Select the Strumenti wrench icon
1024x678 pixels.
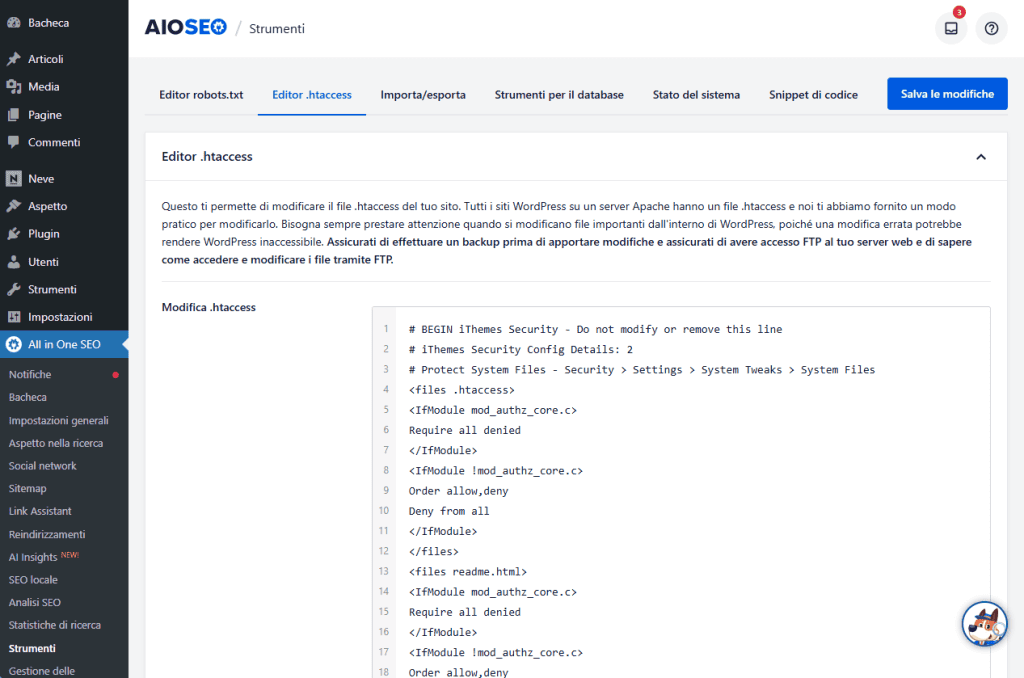point(12,289)
